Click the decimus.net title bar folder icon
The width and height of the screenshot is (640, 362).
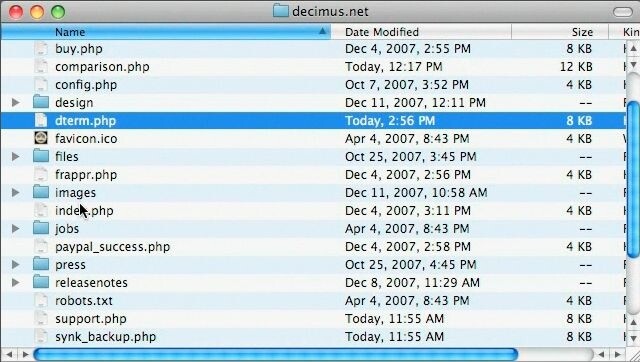pyautogui.click(x=281, y=11)
